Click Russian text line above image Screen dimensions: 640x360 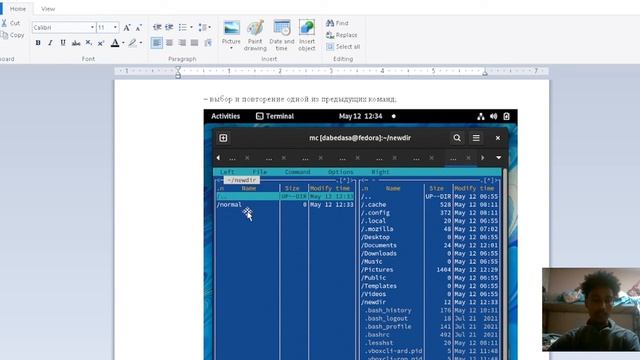[x=300, y=99]
